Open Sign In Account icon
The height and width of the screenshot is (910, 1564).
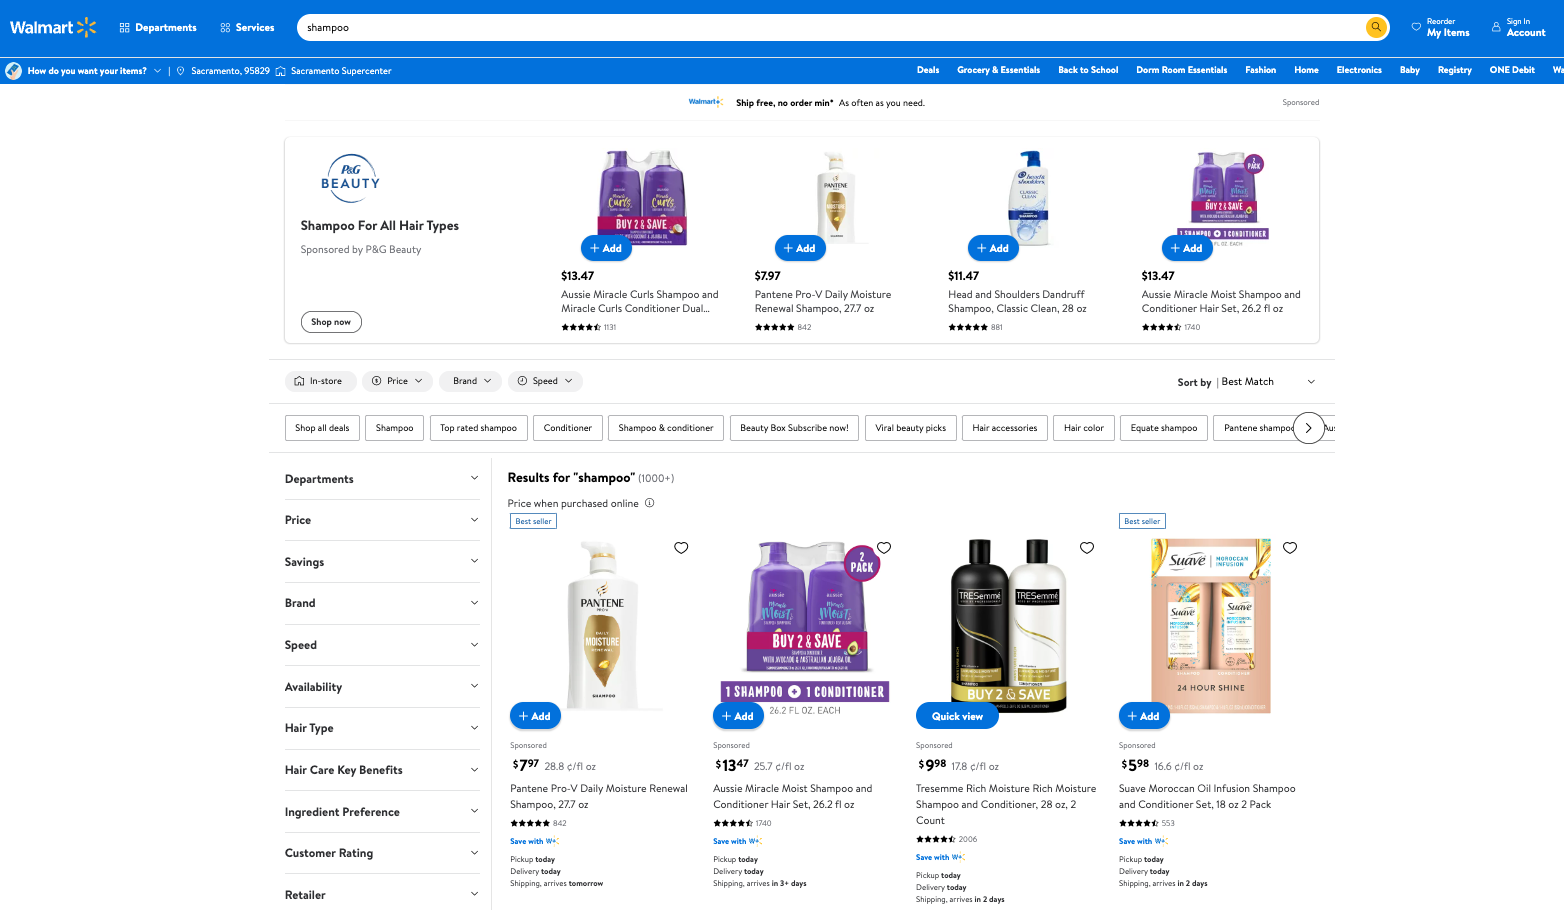coord(1496,27)
